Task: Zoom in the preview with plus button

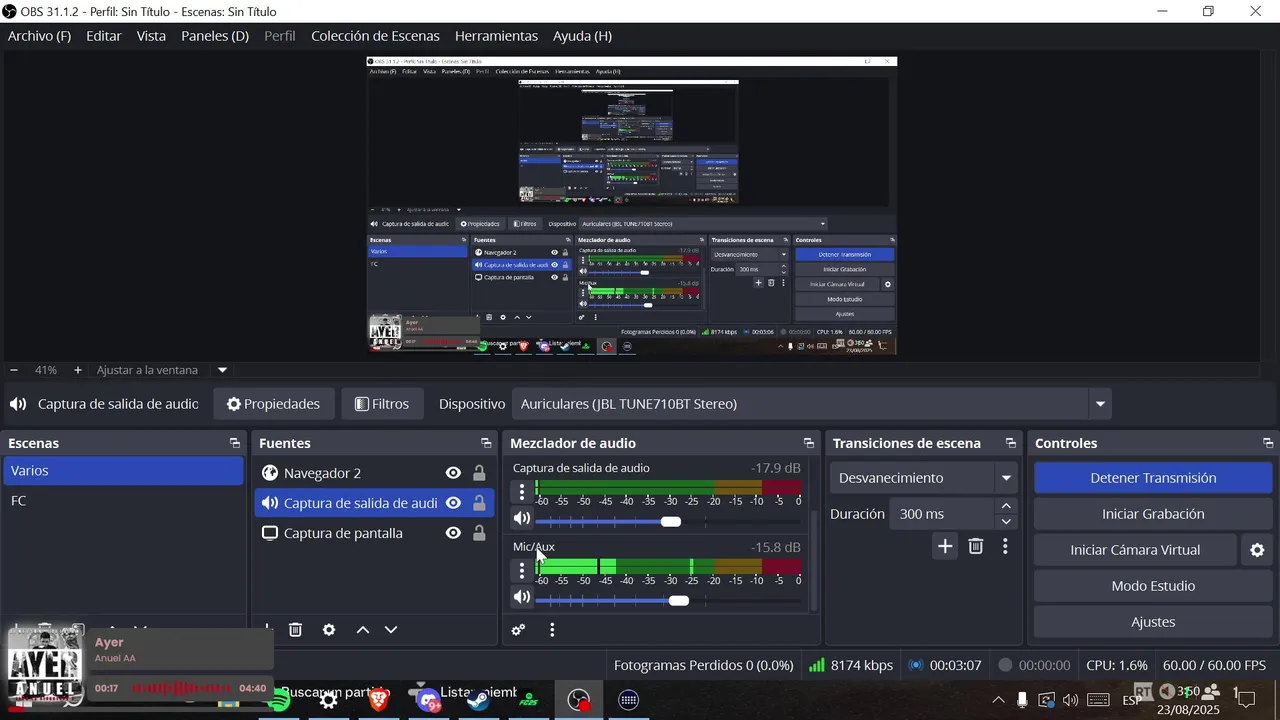Action: tap(78, 370)
